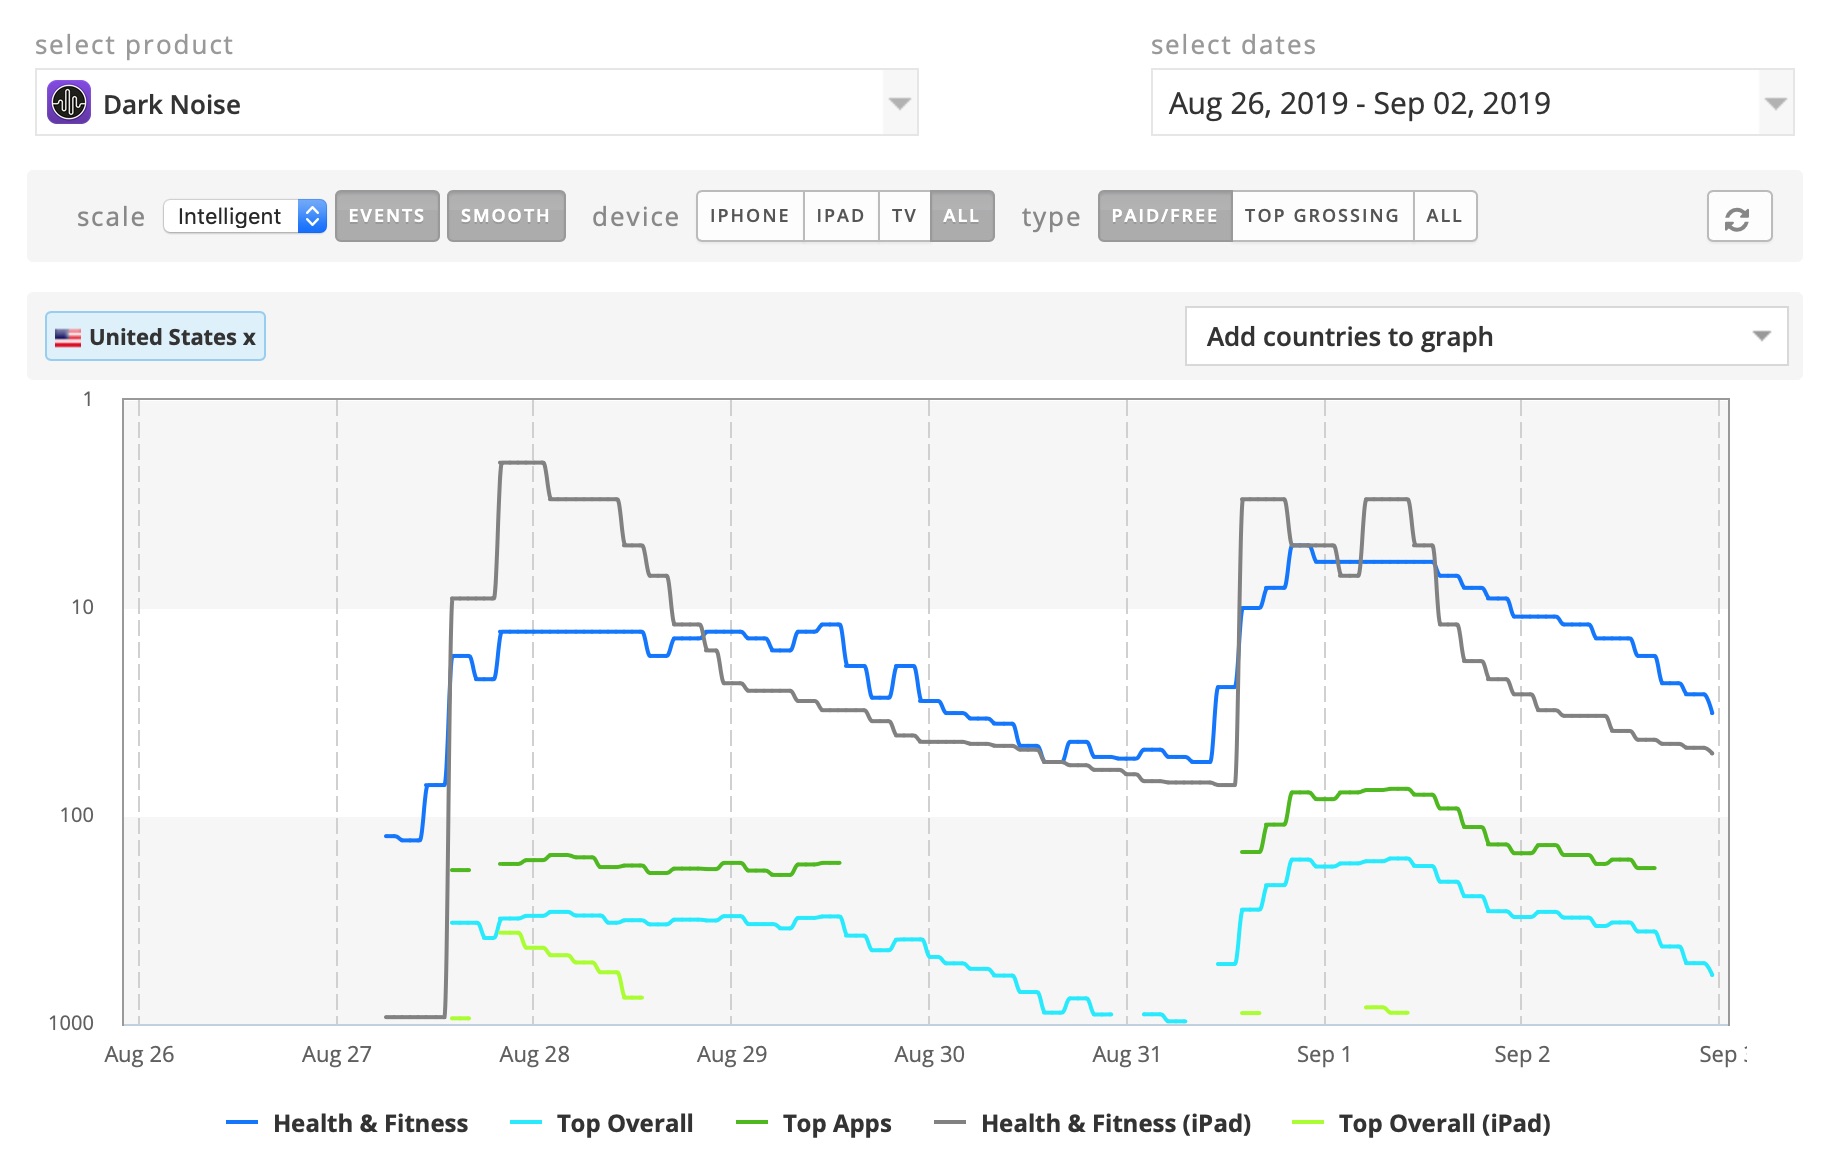This screenshot has width=1832, height=1172.
Task: Click the United States flag icon
Action: 68,337
